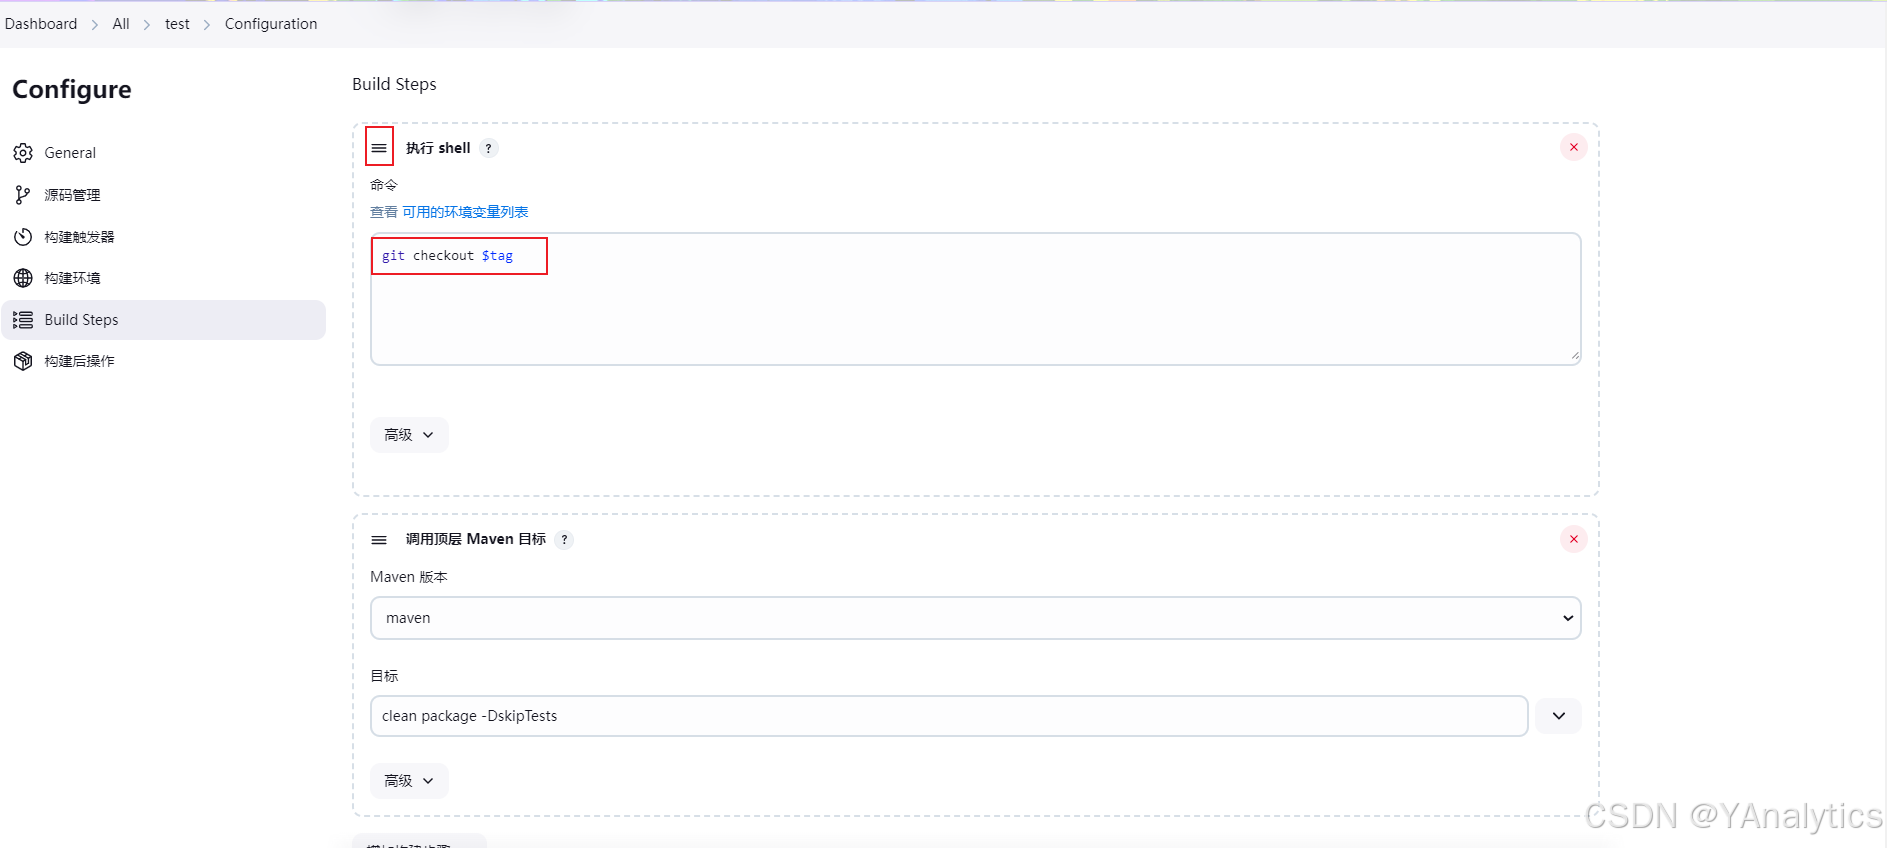Screen dimensions: 1887x848
Task: Go to 源码管理 section
Action: [x=163, y=195]
